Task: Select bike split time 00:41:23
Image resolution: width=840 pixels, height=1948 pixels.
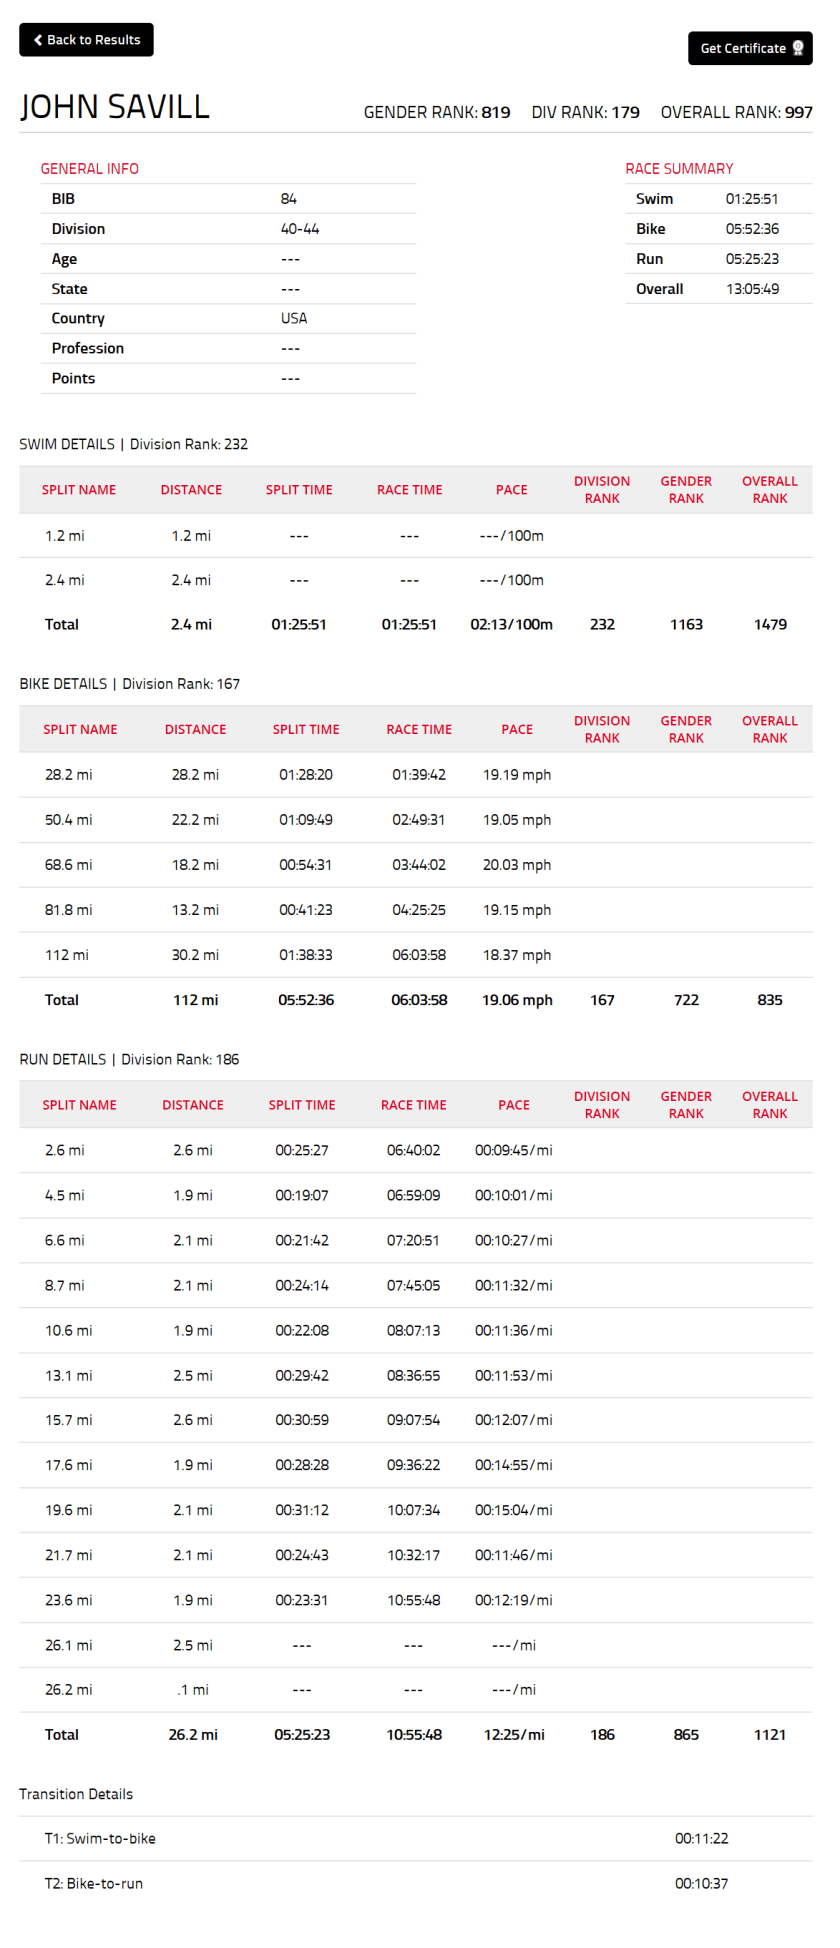Action: (306, 910)
